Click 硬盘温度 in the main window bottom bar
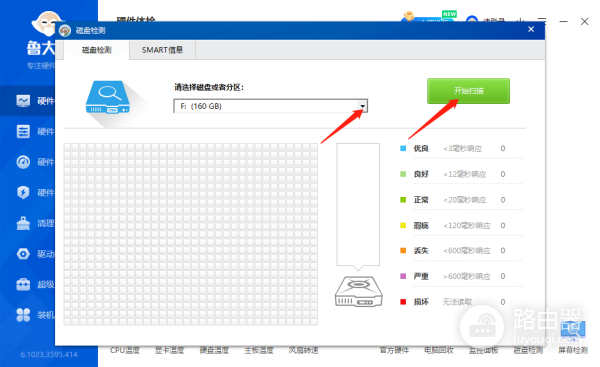 pos(214,350)
